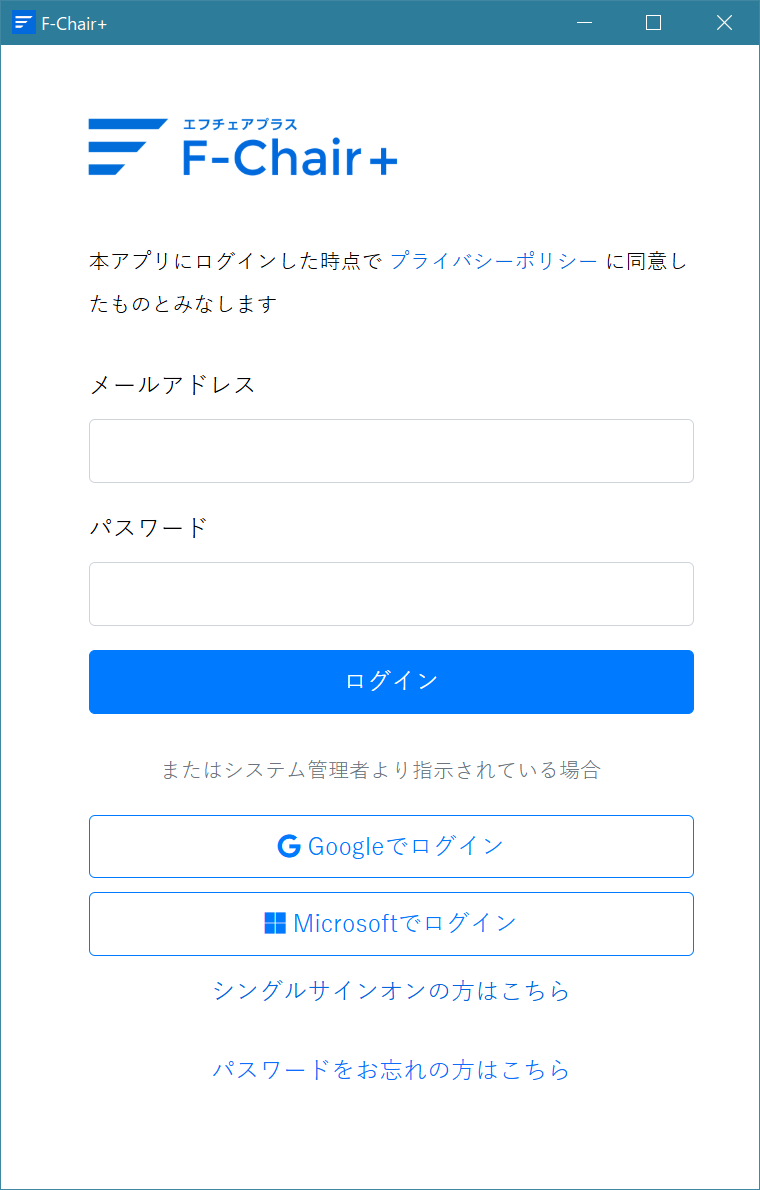The height and width of the screenshot is (1190, 760).
Task: Click the パスワード field label
Action: coord(149,528)
